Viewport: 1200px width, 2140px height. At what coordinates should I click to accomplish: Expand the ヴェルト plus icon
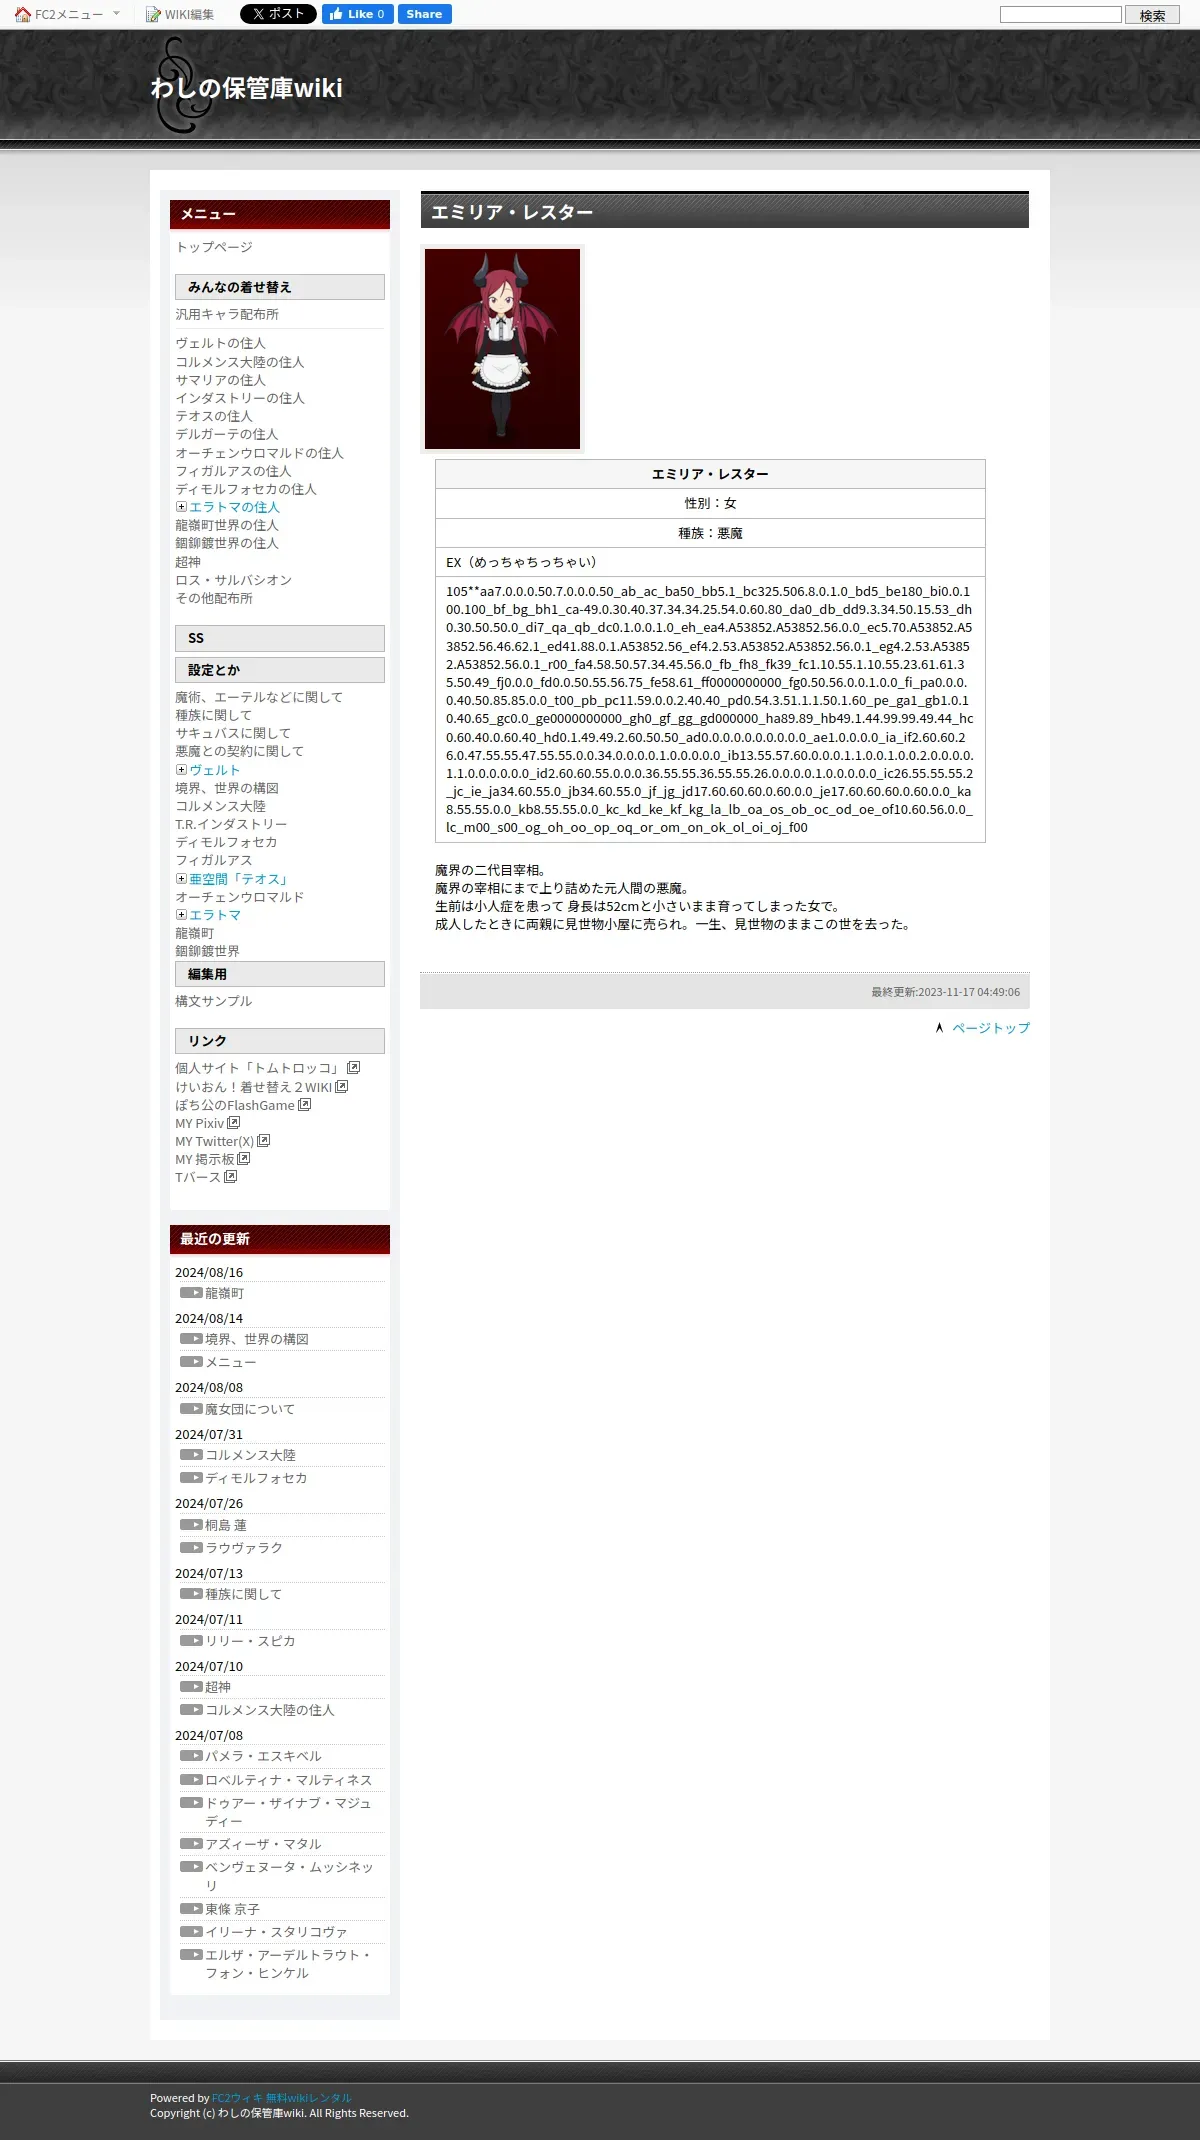point(182,770)
